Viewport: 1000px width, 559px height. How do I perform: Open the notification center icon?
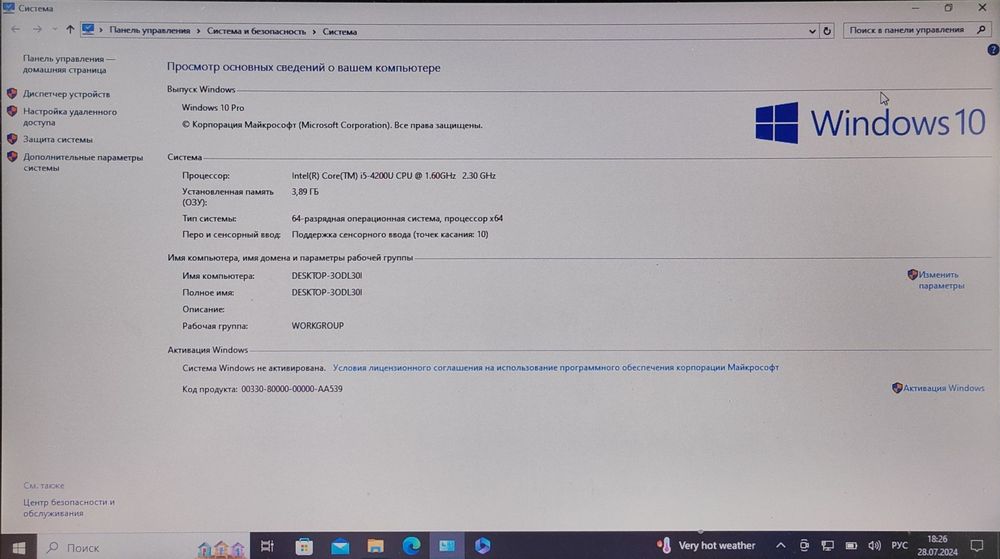click(x=977, y=546)
